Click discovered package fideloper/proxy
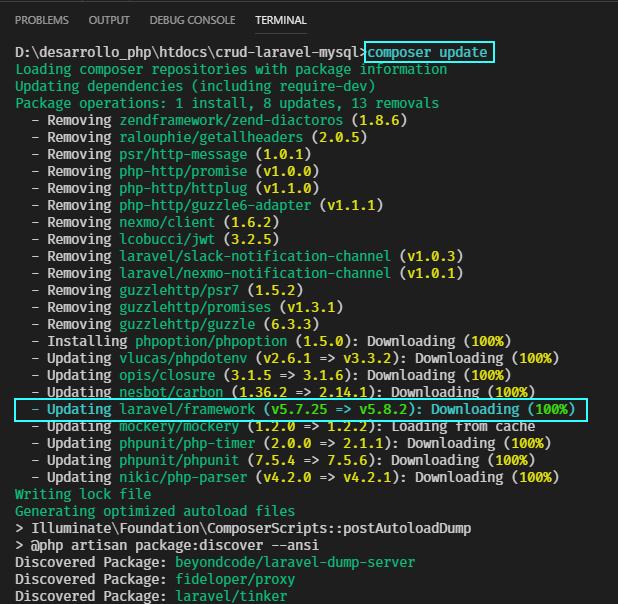The height and width of the screenshot is (604, 618). tap(235, 579)
